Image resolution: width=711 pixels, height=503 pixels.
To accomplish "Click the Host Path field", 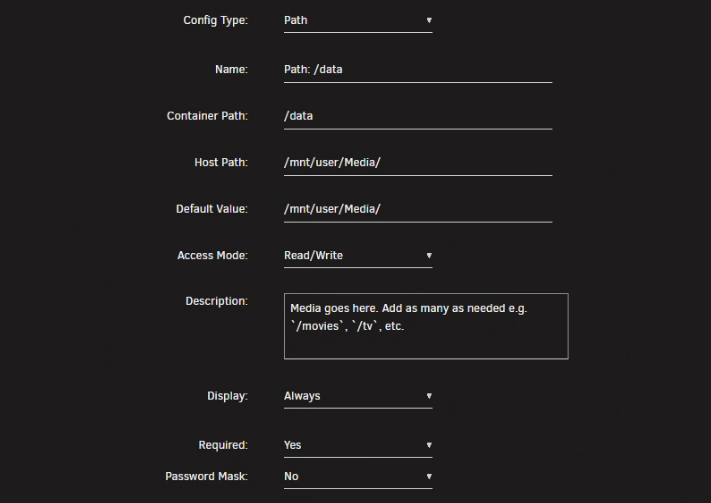I will (418, 162).
